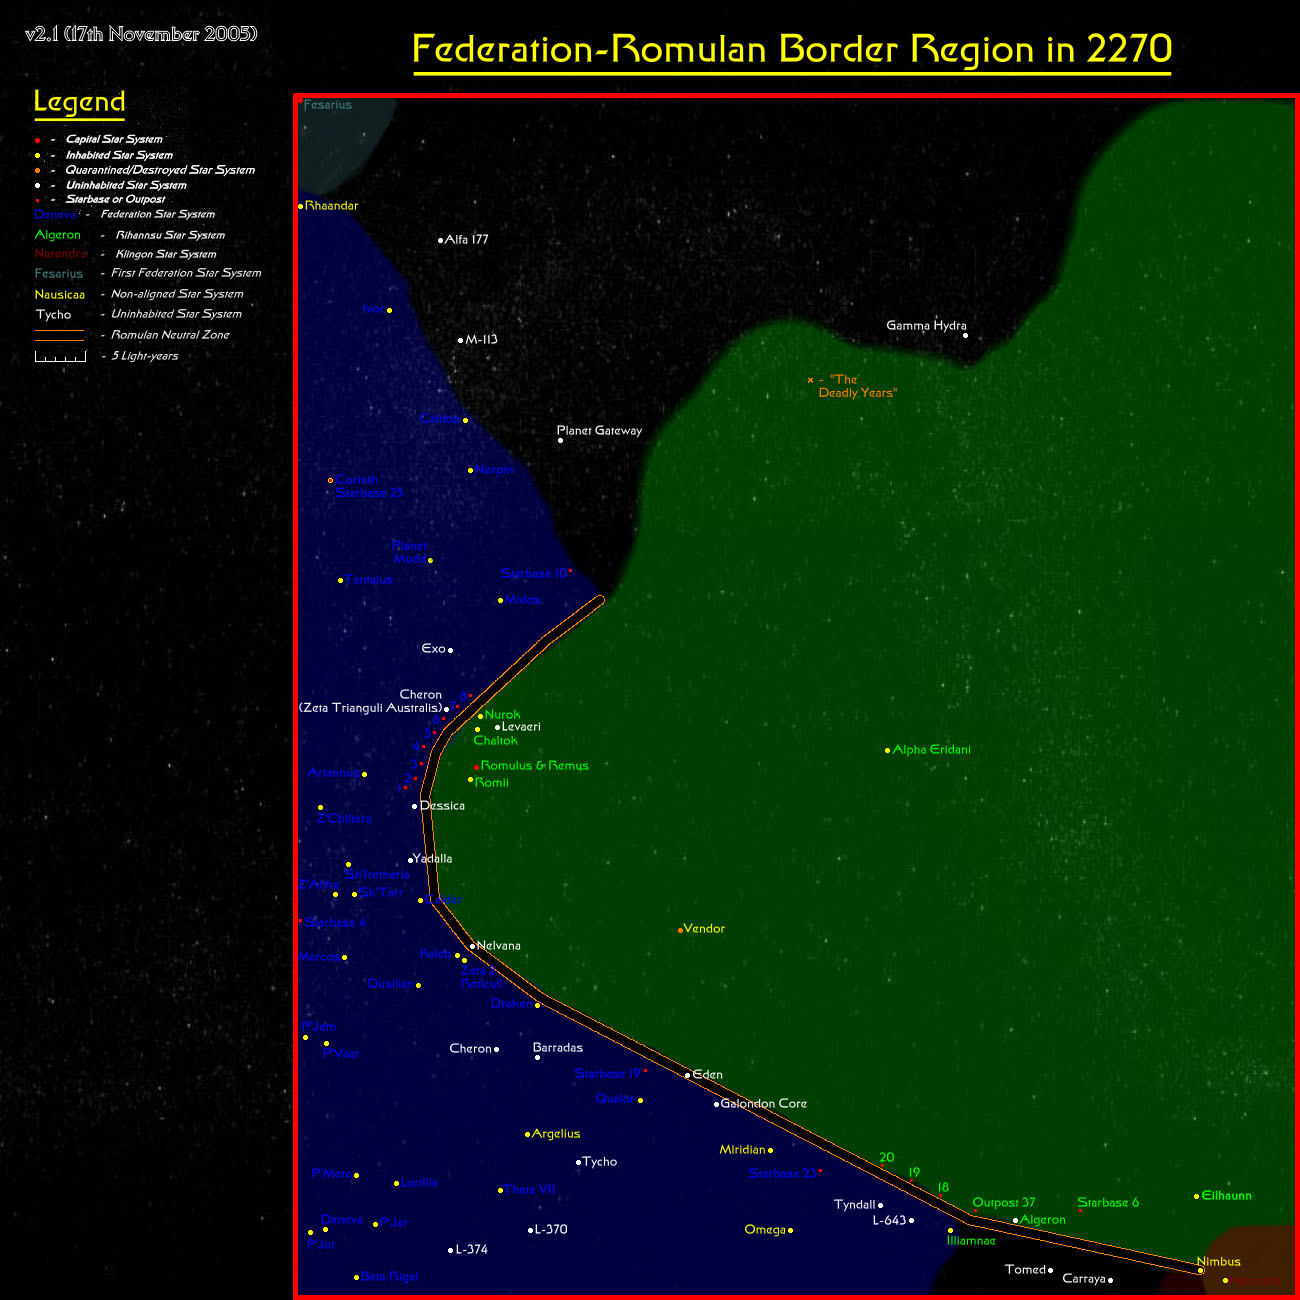Viewport: 1300px width, 1300px height.
Task: Click the "Illiamnae" star label
Action: click(971, 1241)
